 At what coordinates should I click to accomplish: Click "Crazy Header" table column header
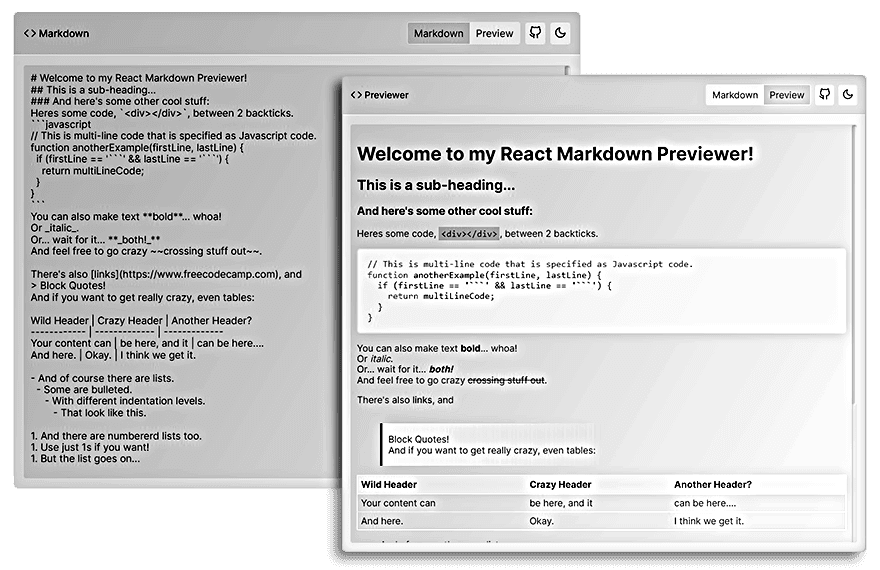[560, 485]
